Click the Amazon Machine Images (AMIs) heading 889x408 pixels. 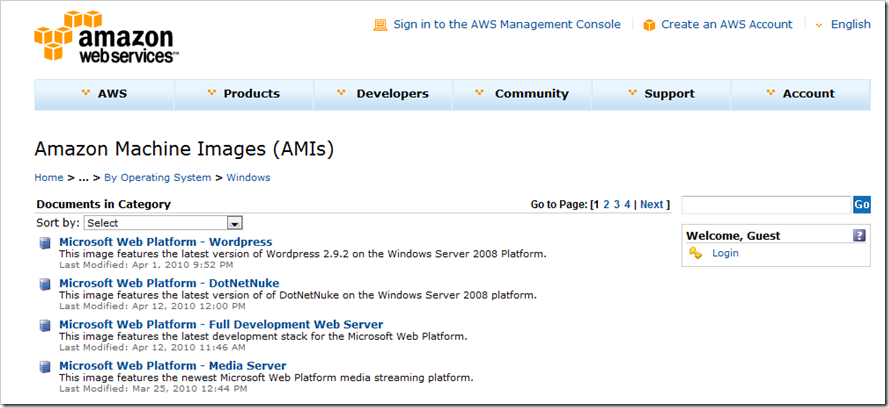click(184, 148)
